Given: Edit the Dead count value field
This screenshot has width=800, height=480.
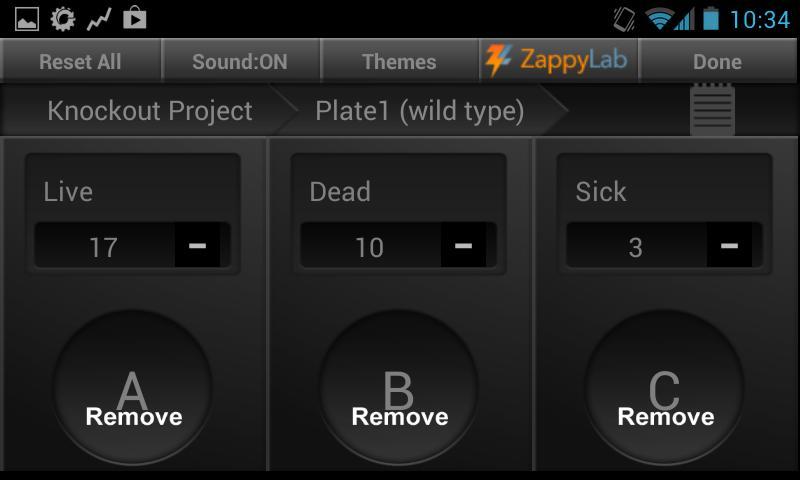Looking at the screenshot, I should pyautogui.click(x=370, y=247).
